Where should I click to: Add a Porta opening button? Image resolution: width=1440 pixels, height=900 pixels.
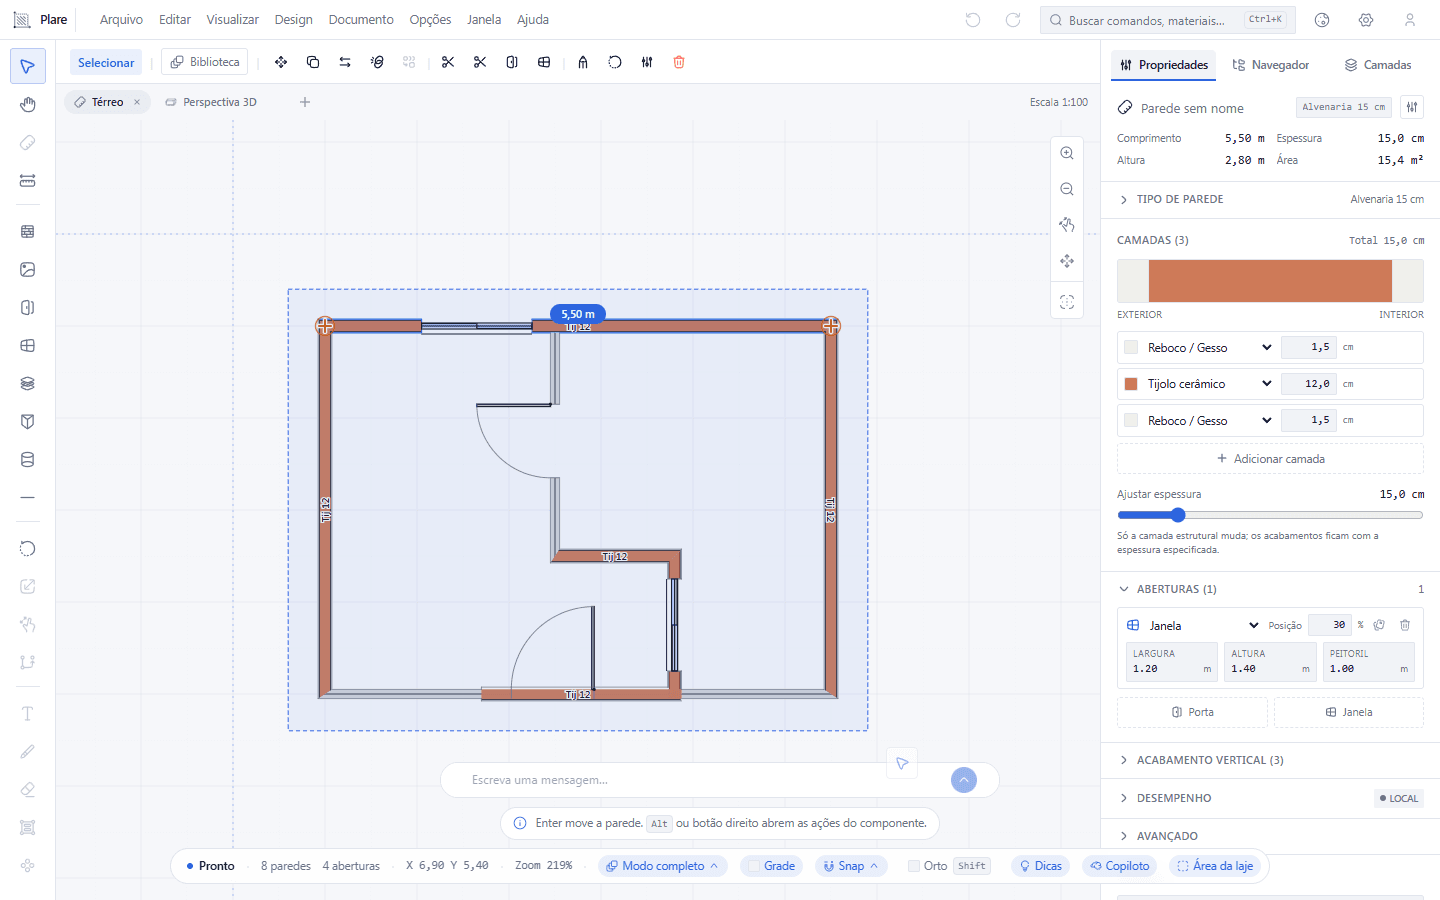coord(1192,712)
